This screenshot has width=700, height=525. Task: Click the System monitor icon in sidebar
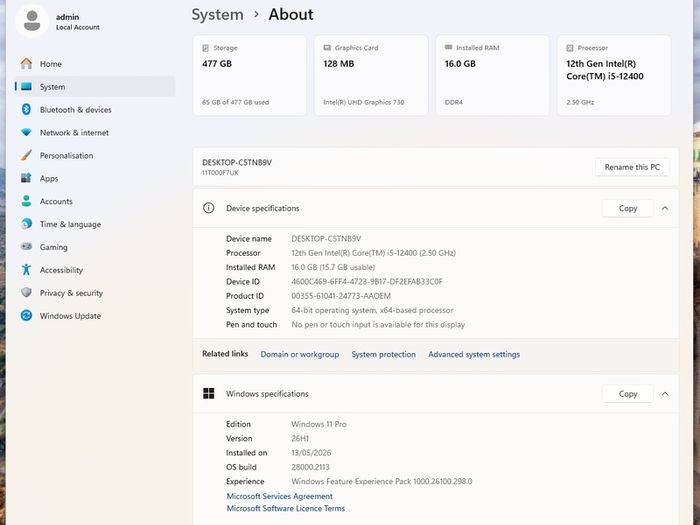pos(26,87)
